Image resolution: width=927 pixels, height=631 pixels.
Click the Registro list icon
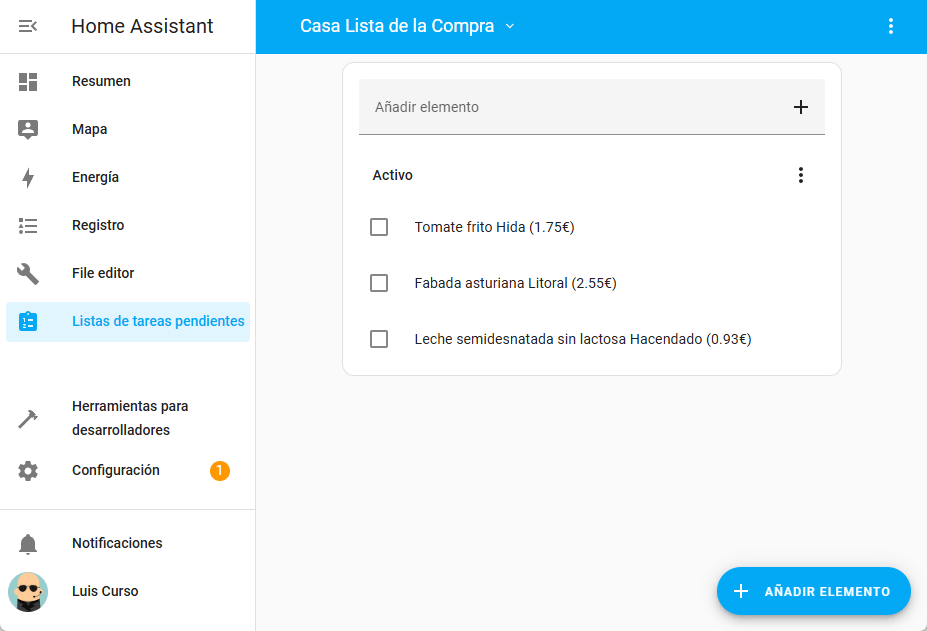click(x=28, y=226)
